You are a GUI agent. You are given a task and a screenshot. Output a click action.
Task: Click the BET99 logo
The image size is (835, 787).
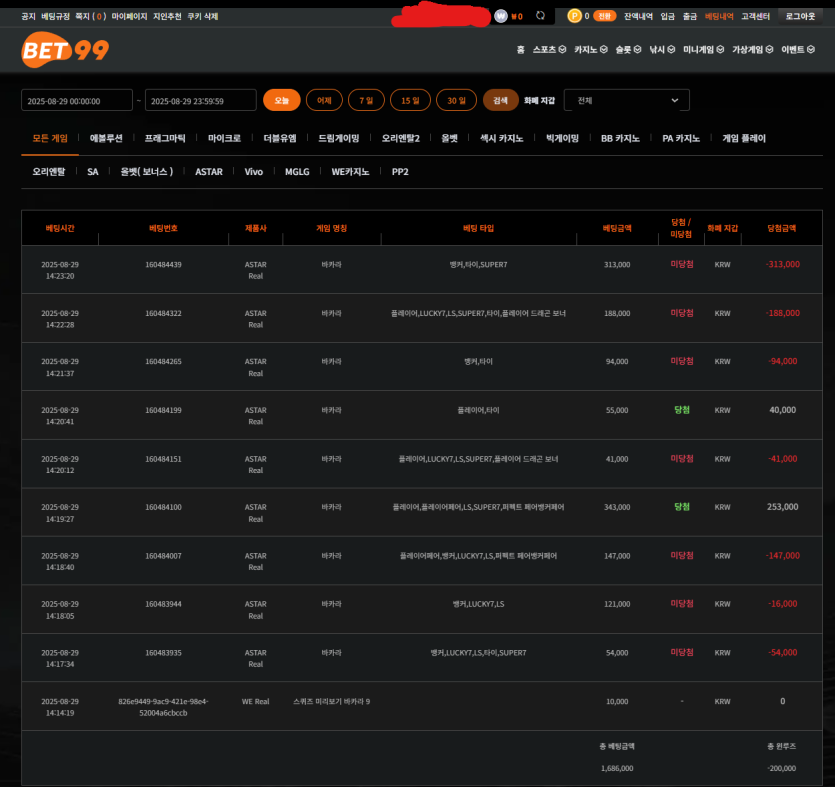(x=65, y=50)
